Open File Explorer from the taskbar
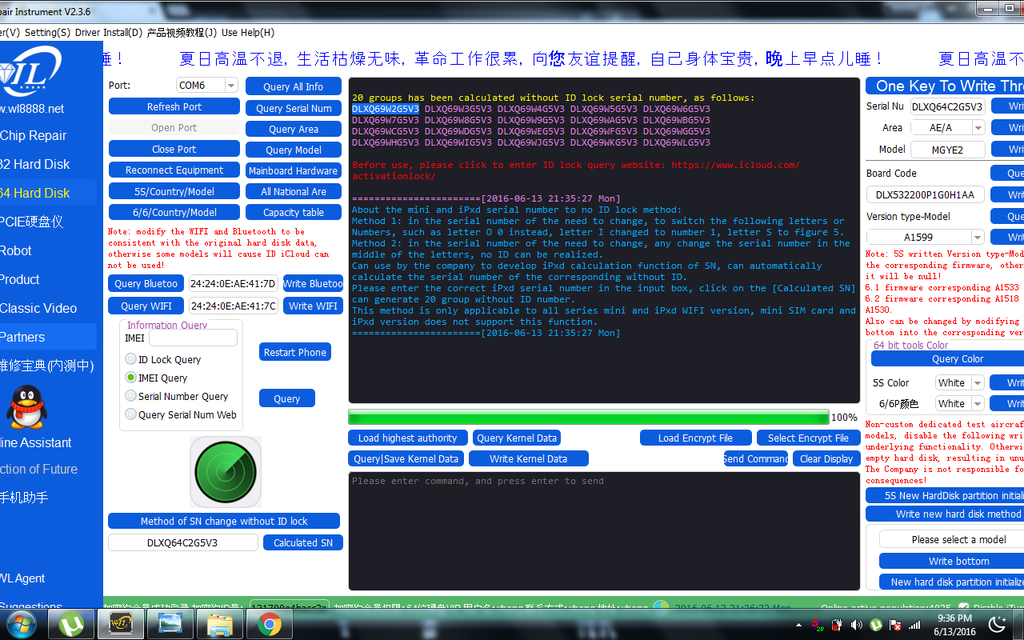This screenshot has width=1024, height=640. click(219, 625)
